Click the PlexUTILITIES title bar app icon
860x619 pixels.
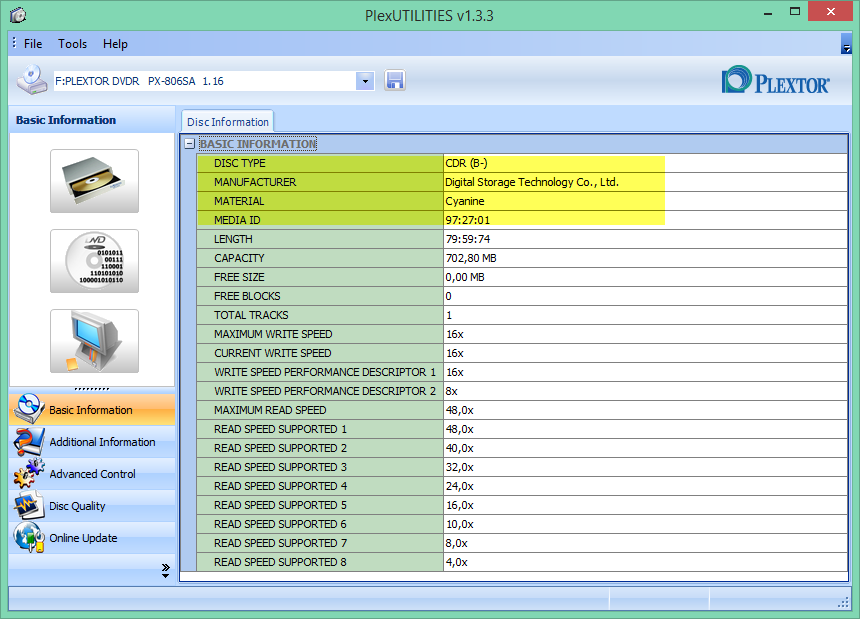(18, 15)
